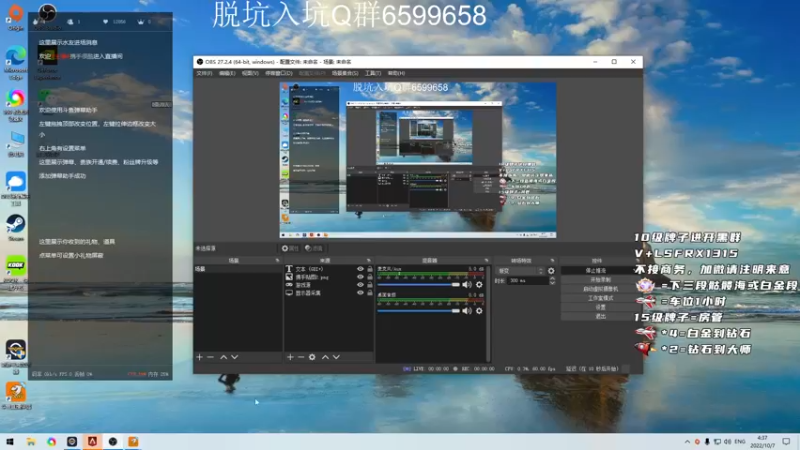800x450 pixels.
Task: Open the This PC desktop icon
Action: (x=16, y=144)
